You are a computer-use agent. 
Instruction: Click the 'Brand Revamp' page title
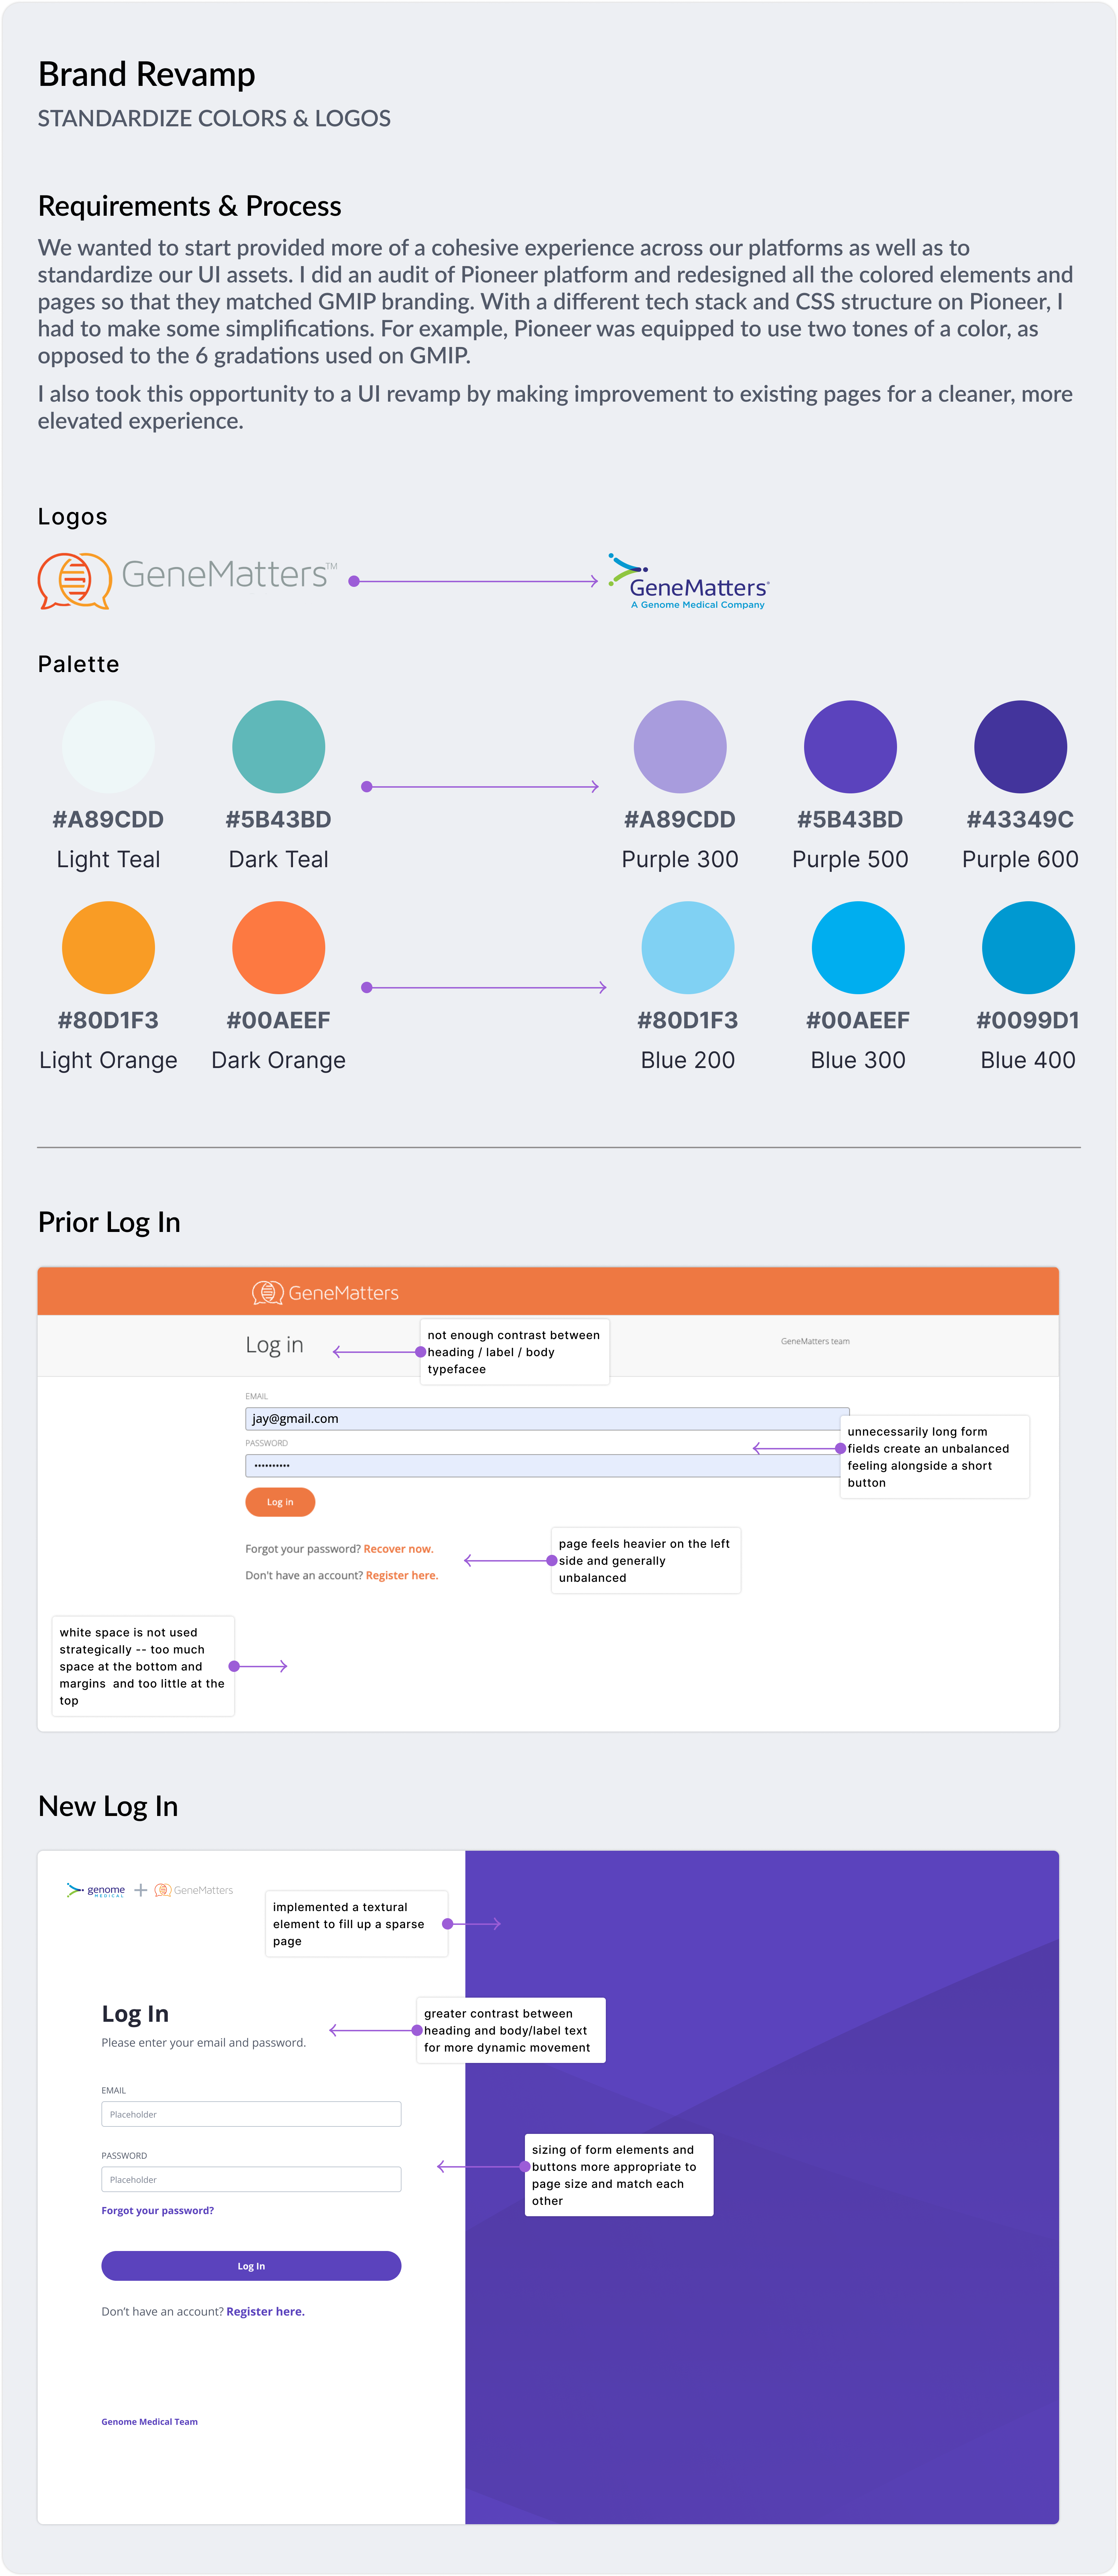click(x=146, y=74)
